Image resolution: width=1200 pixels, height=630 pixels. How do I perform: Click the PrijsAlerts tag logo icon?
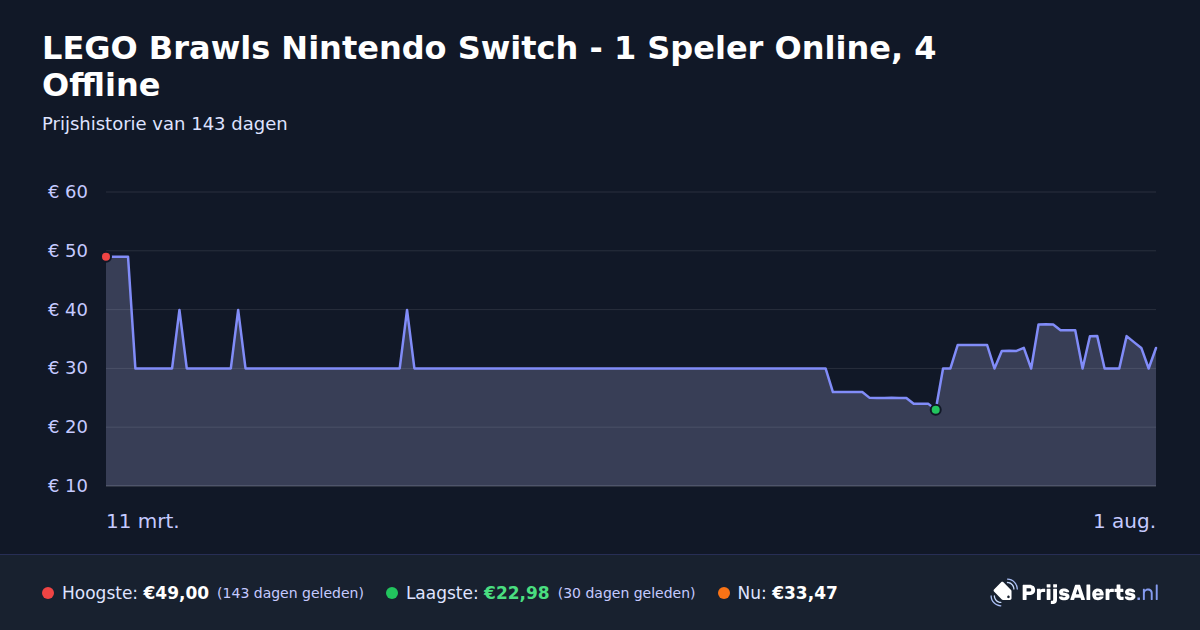1003,593
